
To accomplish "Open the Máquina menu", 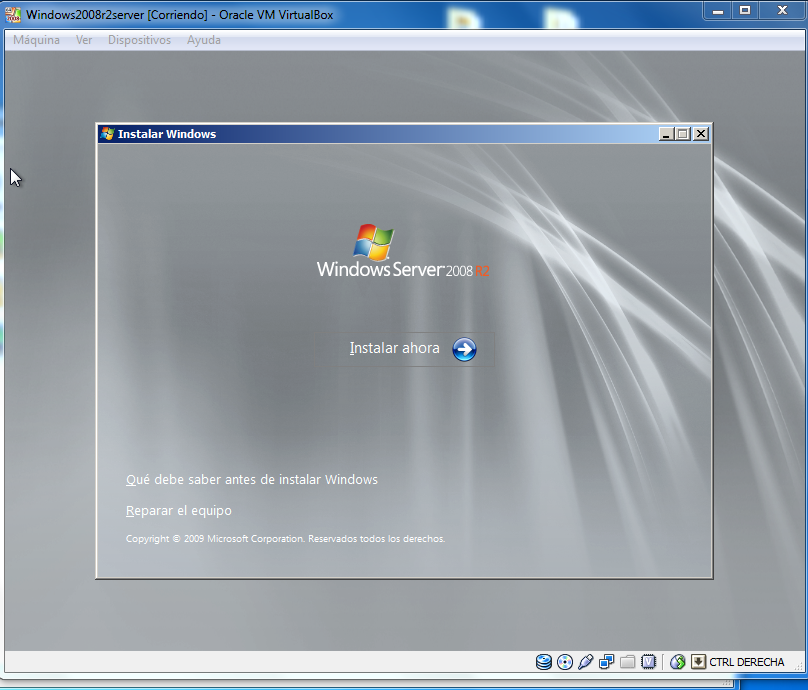I will pyautogui.click(x=36, y=40).
